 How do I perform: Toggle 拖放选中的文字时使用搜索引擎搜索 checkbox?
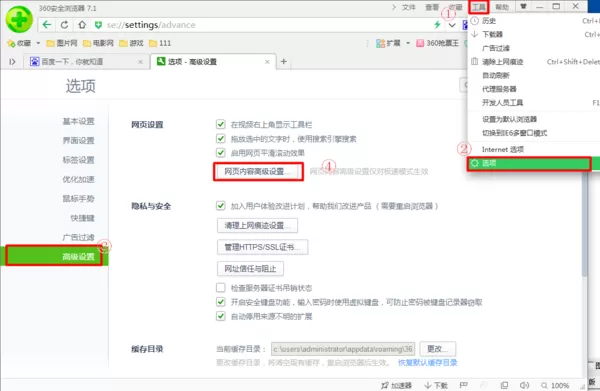220,138
